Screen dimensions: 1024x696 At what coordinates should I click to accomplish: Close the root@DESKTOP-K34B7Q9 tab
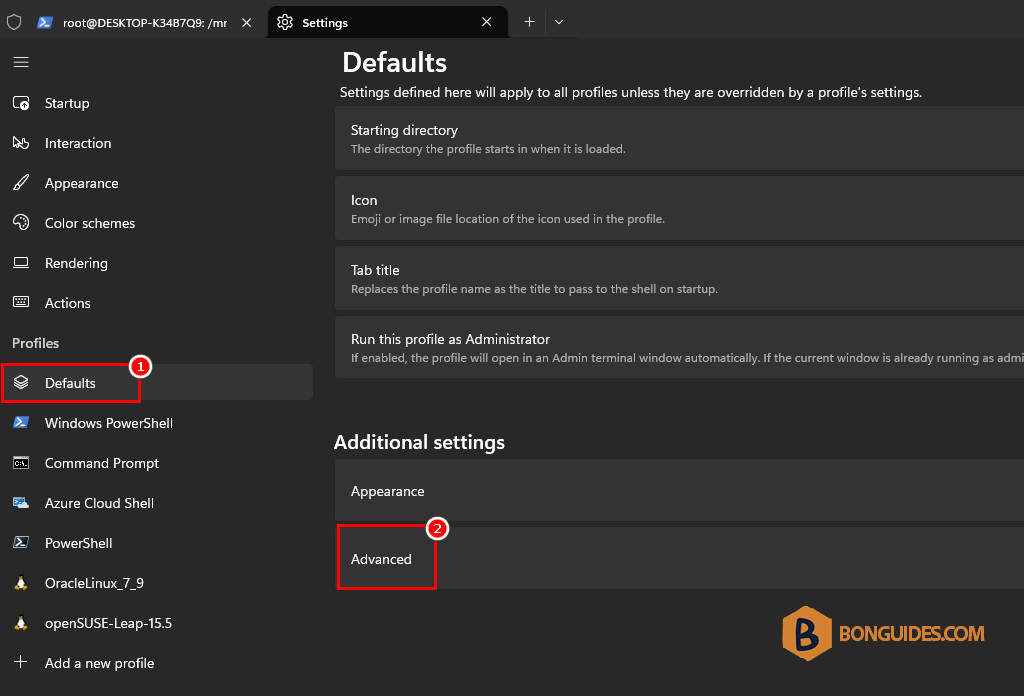point(247,22)
